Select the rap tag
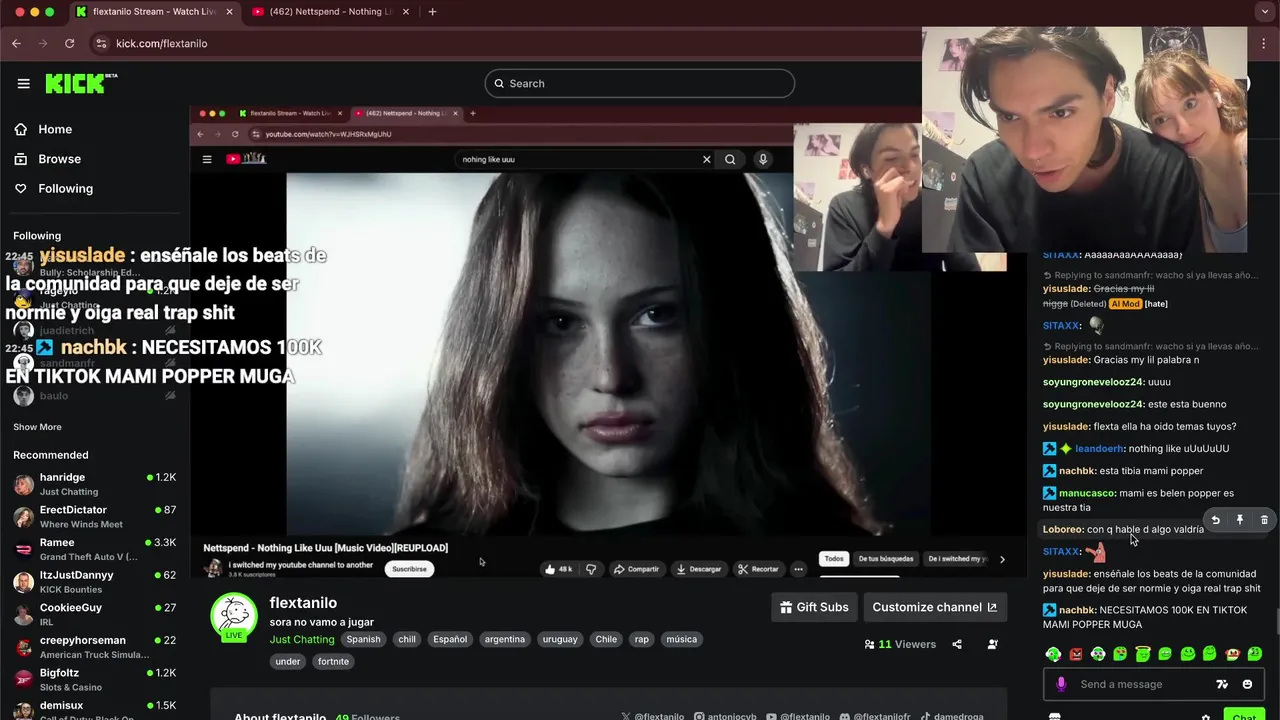This screenshot has width=1280, height=720. click(x=641, y=639)
